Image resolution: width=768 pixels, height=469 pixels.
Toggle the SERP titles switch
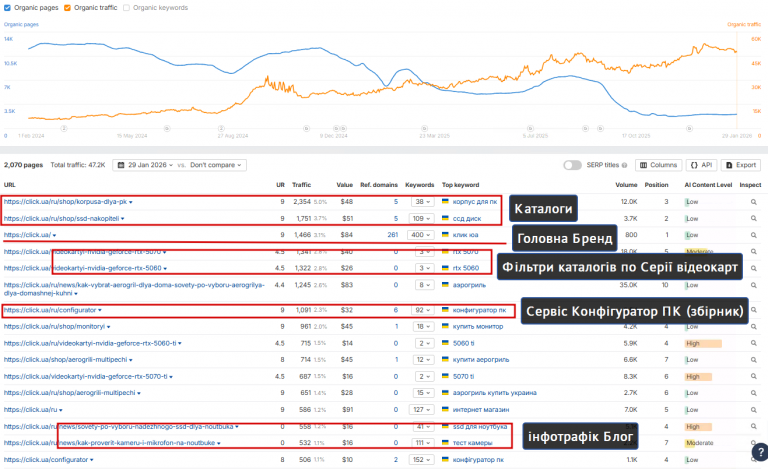click(x=572, y=165)
